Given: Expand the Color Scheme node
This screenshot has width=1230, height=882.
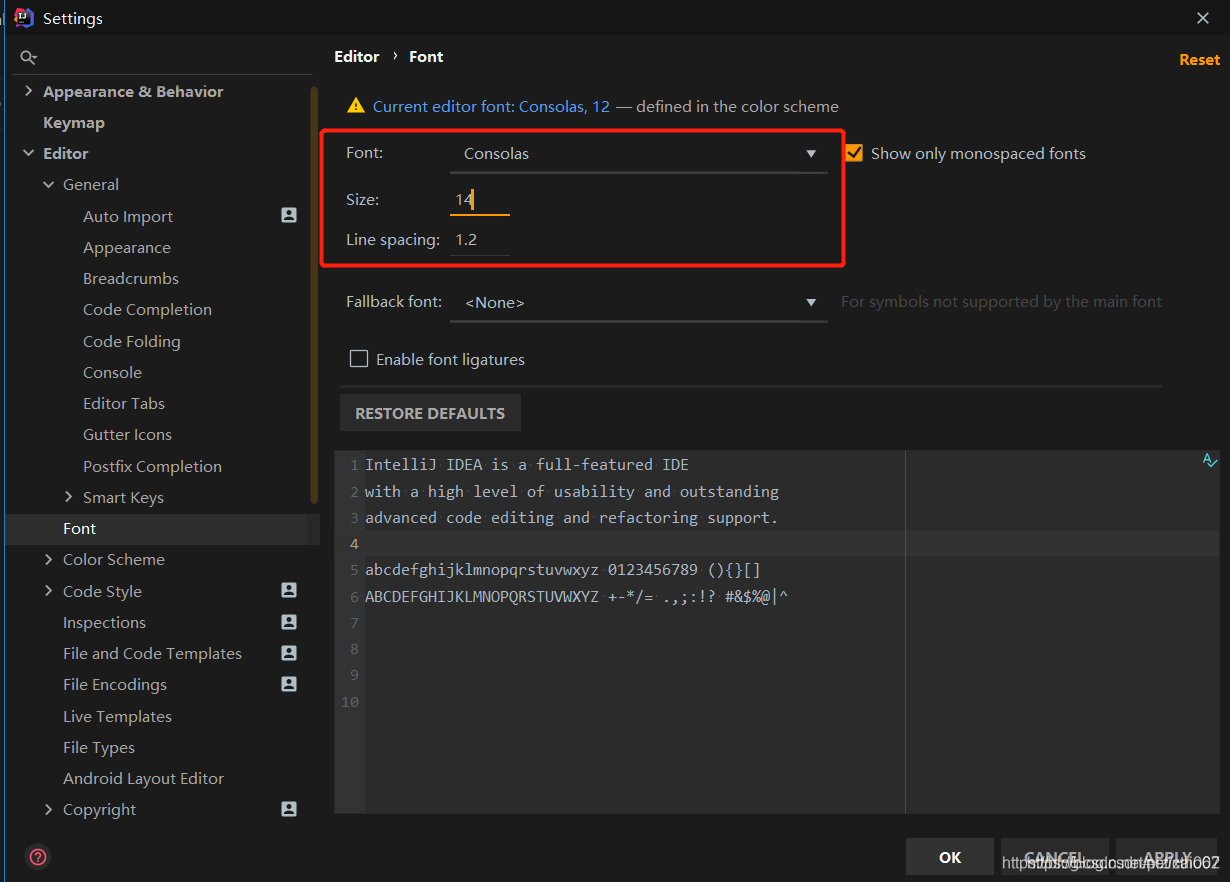Looking at the screenshot, I should (48, 559).
